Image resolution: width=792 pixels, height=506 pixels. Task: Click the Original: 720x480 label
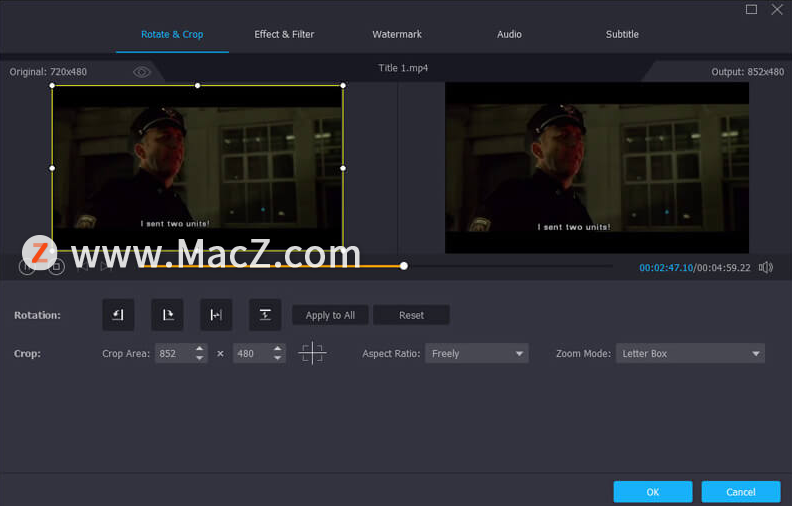[x=48, y=72]
